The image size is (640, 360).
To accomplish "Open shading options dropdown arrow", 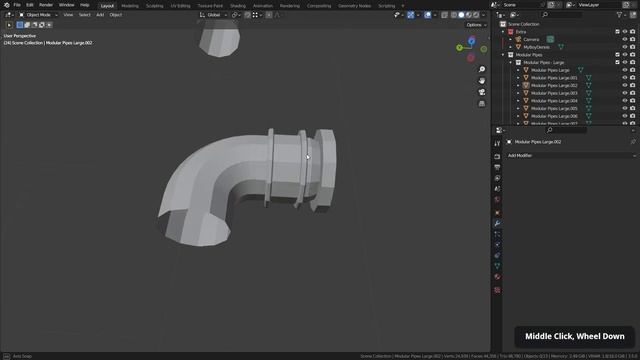I will tap(484, 15).
